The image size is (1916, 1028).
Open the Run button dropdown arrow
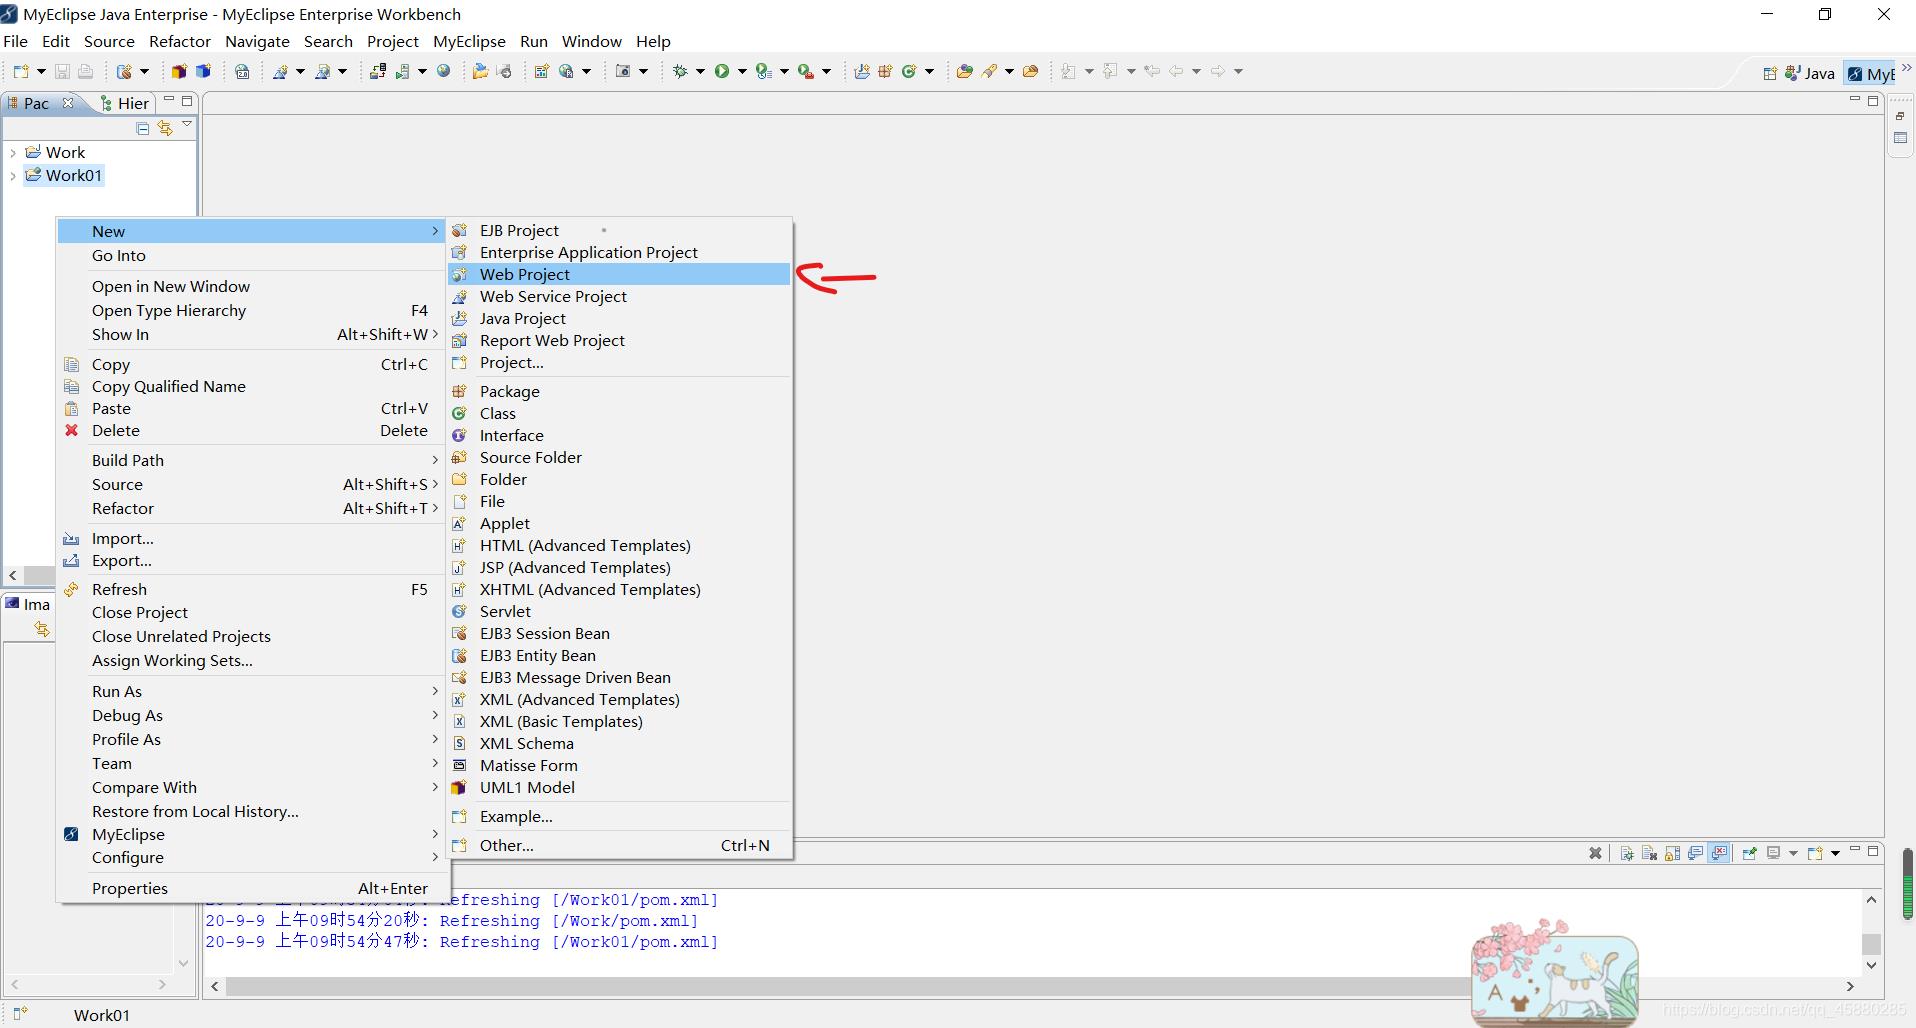click(x=742, y=71)
